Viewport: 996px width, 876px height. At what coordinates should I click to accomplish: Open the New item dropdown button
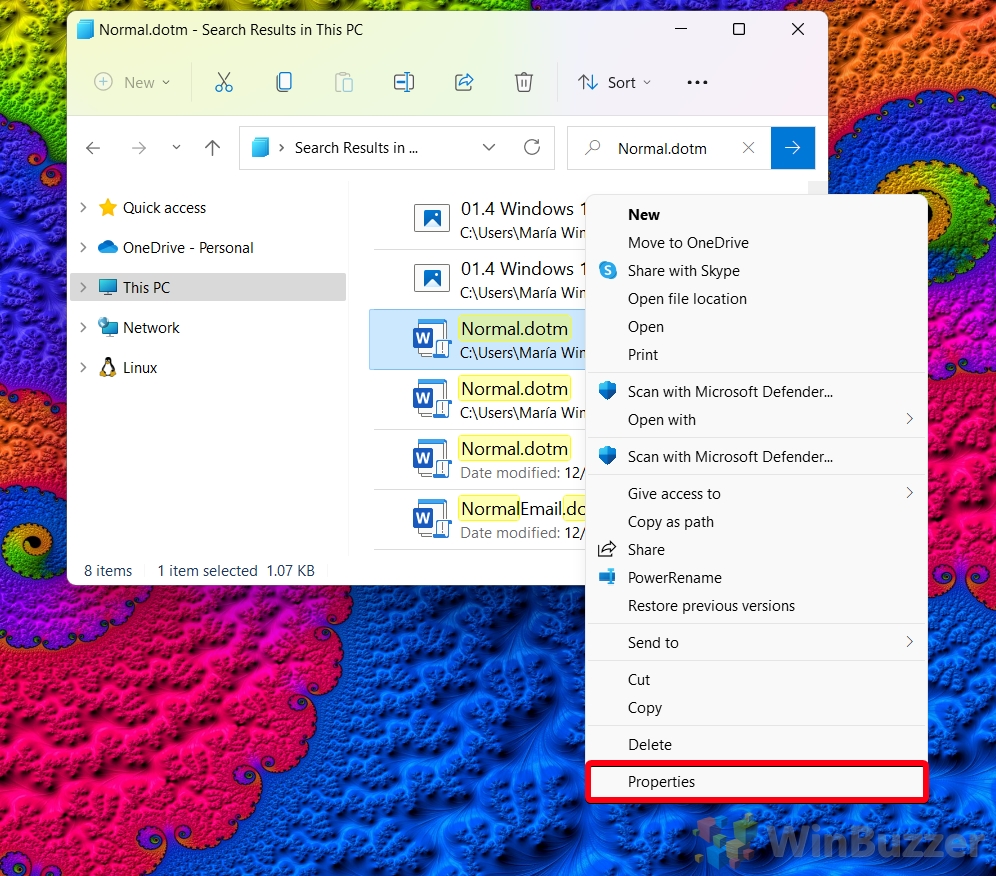coord(133,83)
